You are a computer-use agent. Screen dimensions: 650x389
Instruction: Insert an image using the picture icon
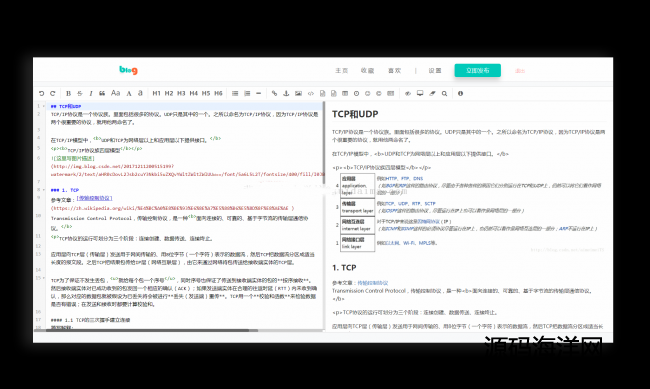pyautogui.click(x=298, y=93)
